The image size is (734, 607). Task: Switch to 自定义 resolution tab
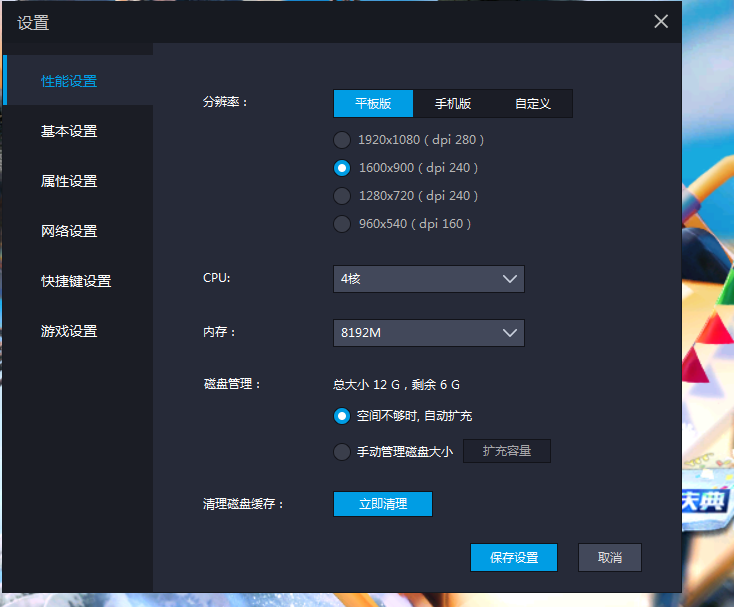tap(533, 104)
